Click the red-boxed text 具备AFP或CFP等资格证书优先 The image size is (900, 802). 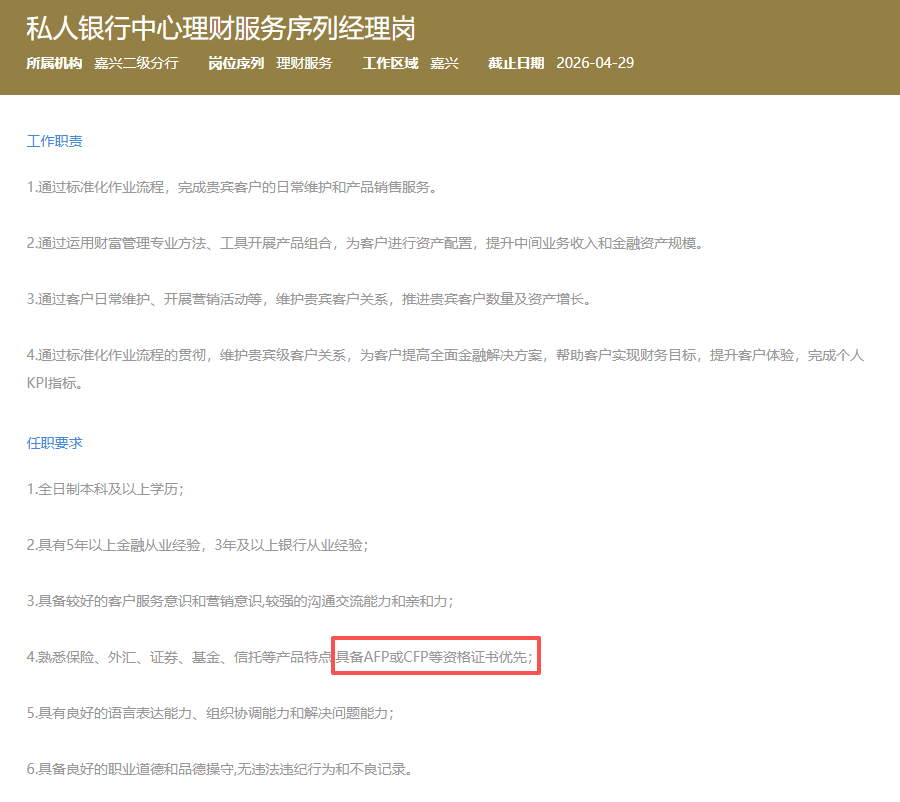coord(434,657)
